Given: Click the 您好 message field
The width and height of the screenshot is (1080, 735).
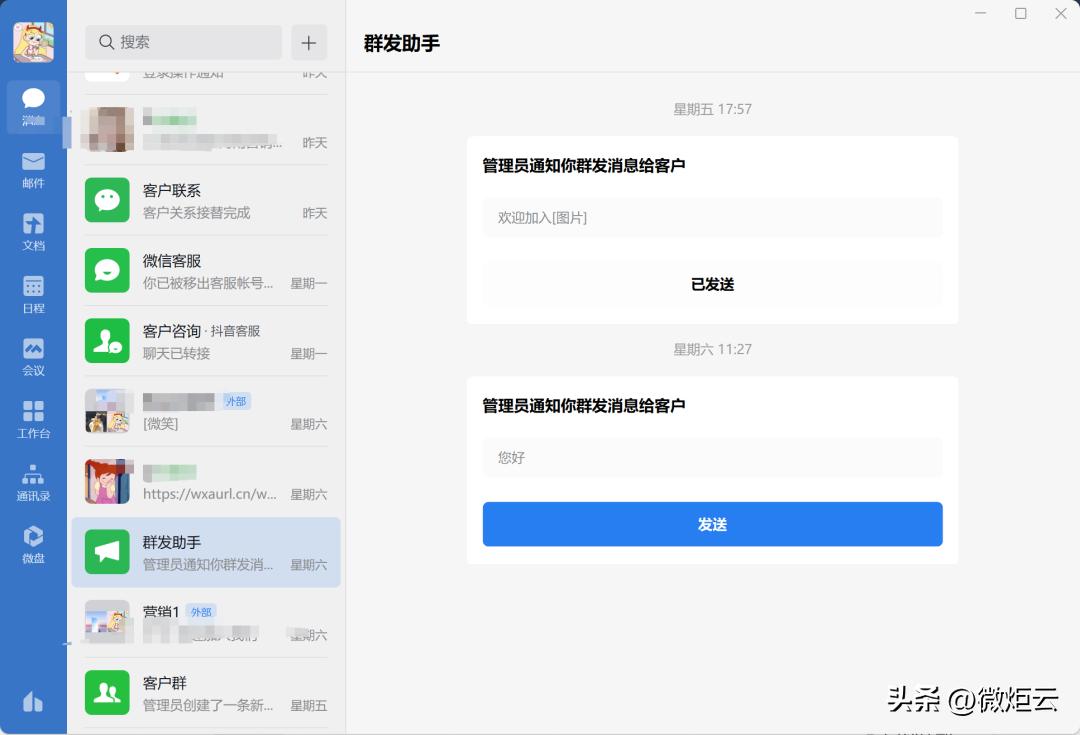Looking at the screenshot, I should pyautogui.click(x=712, y=457).
